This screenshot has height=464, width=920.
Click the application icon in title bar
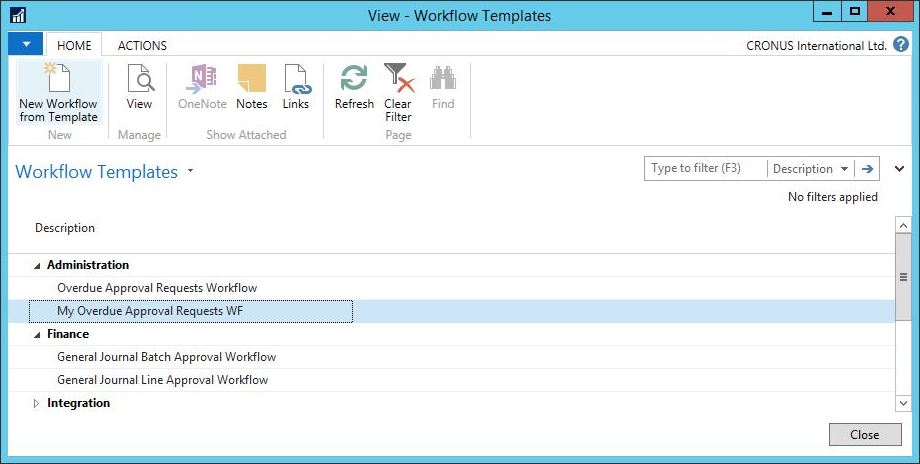click(17, 15)
